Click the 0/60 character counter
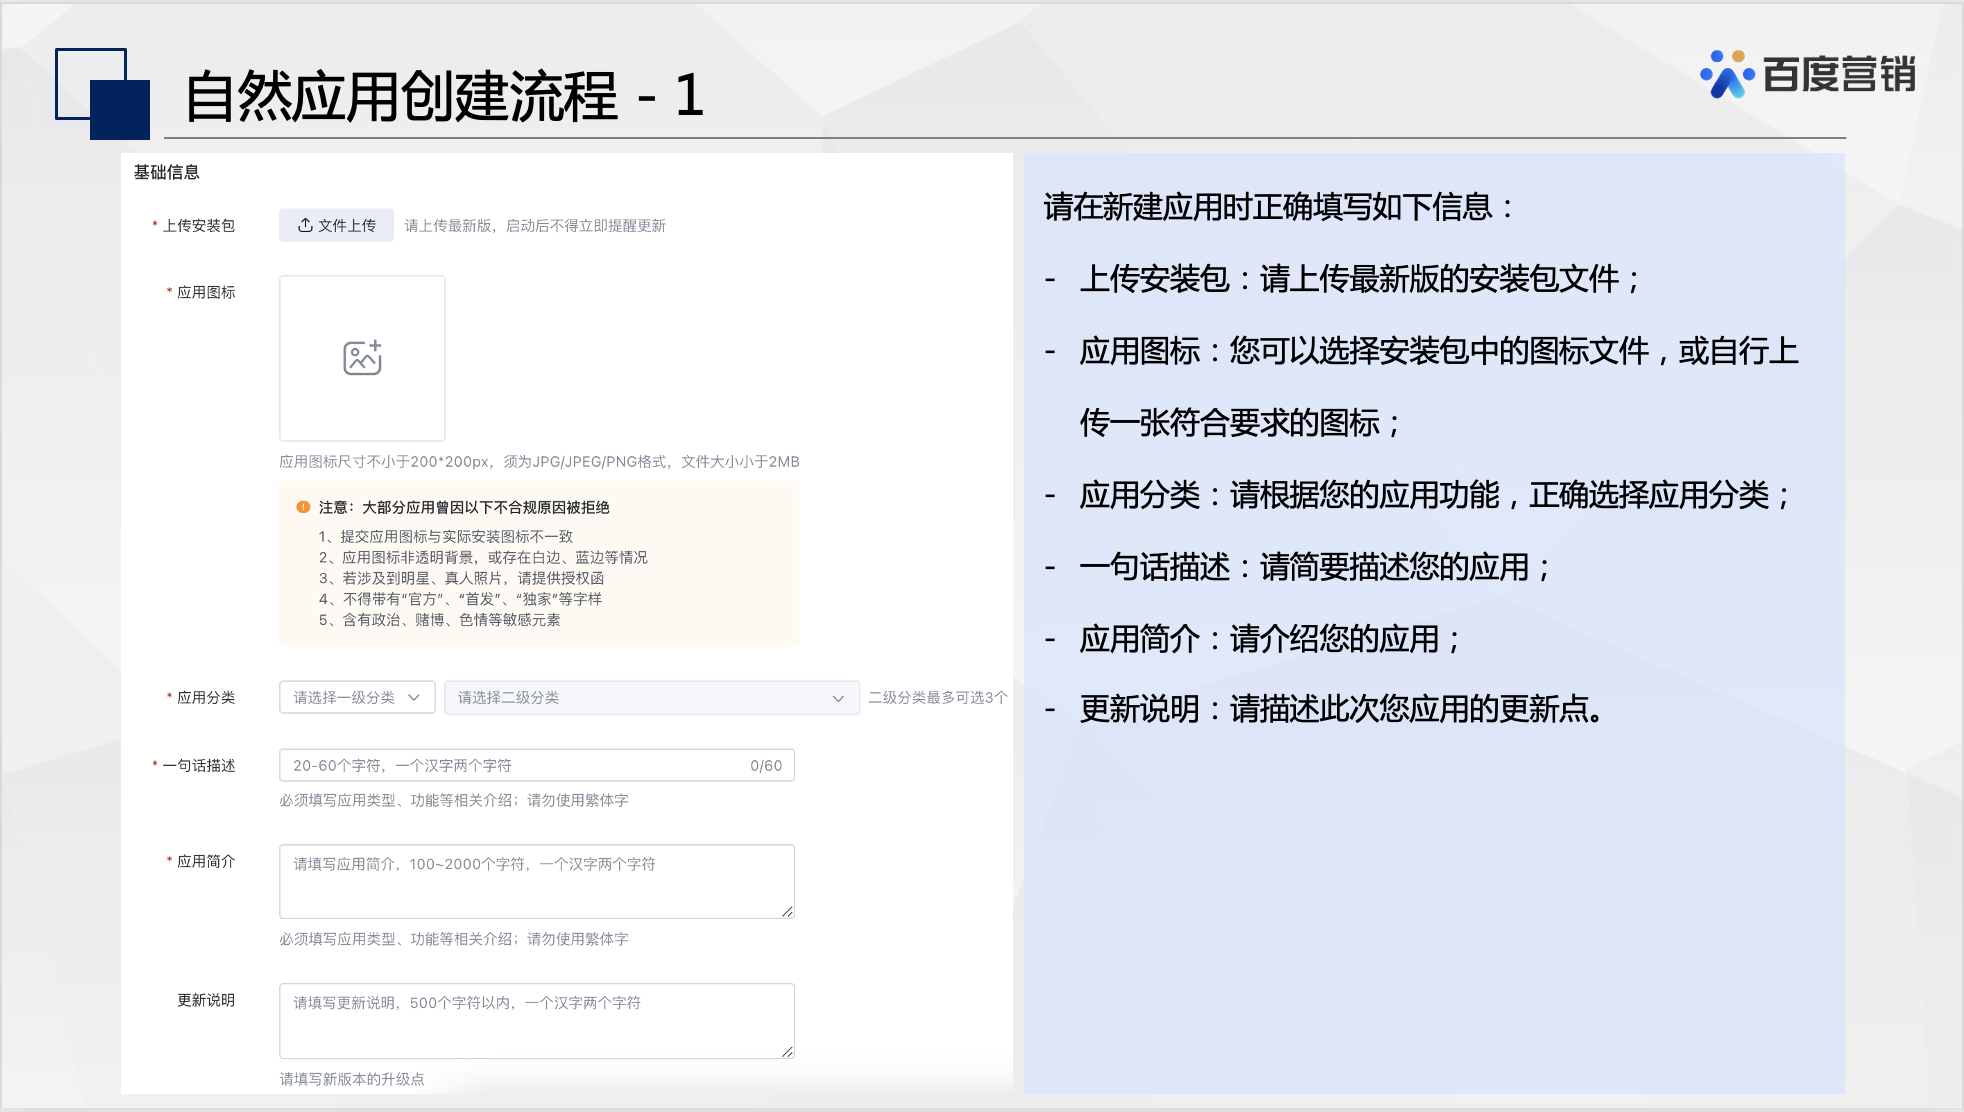 (x=766, y=765)
